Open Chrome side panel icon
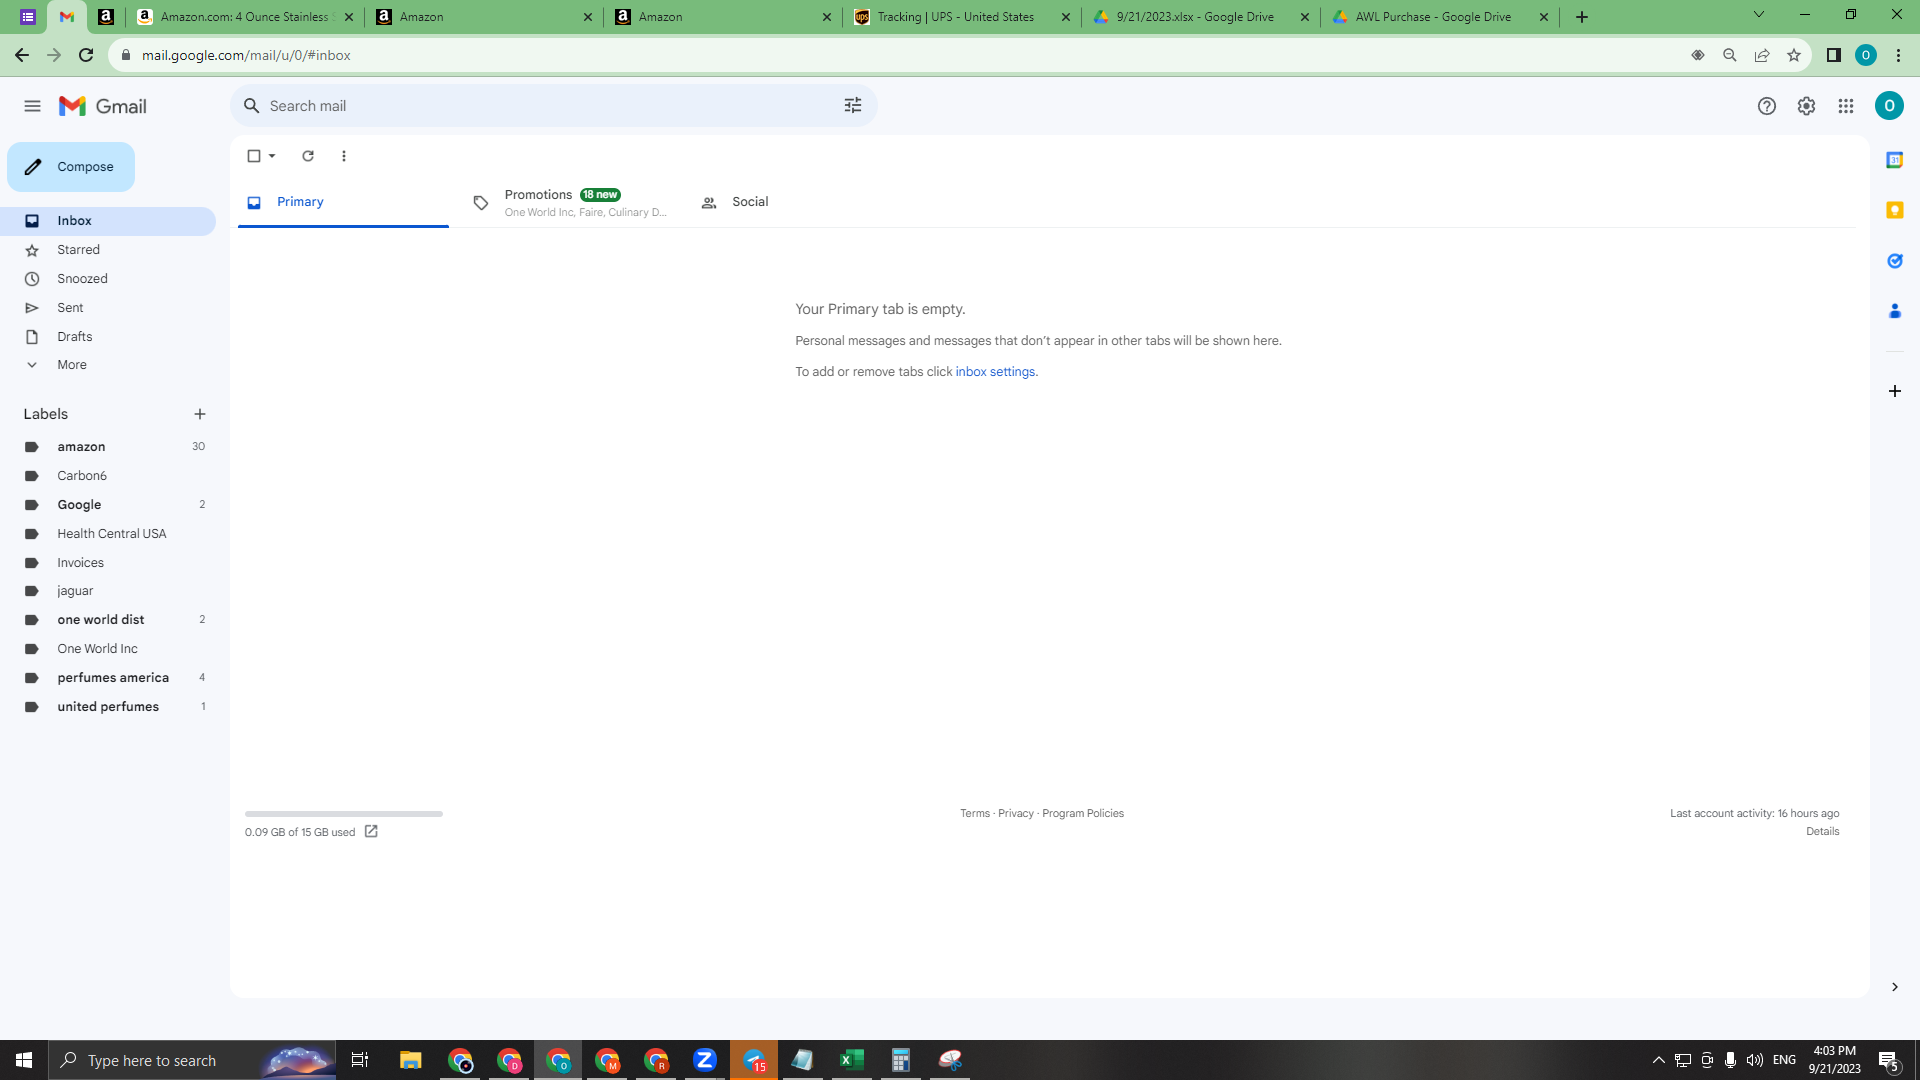 pos(1834,55)
